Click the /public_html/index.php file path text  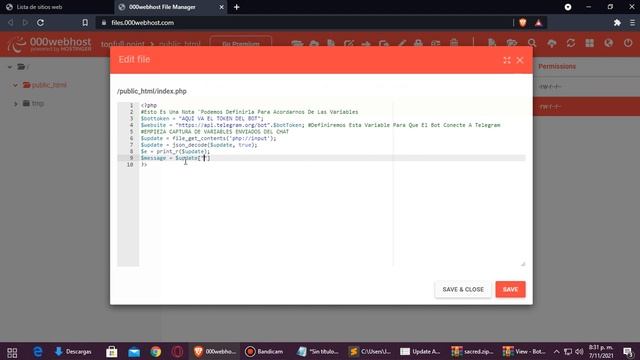pyautogui.click(x=152, y=91)
